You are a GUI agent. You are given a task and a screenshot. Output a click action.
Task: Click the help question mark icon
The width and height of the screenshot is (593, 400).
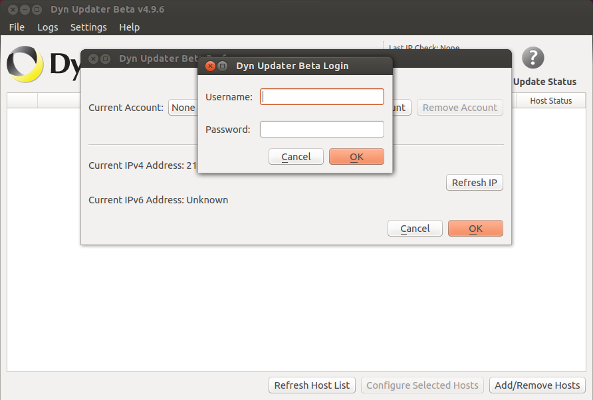point(533,58)
